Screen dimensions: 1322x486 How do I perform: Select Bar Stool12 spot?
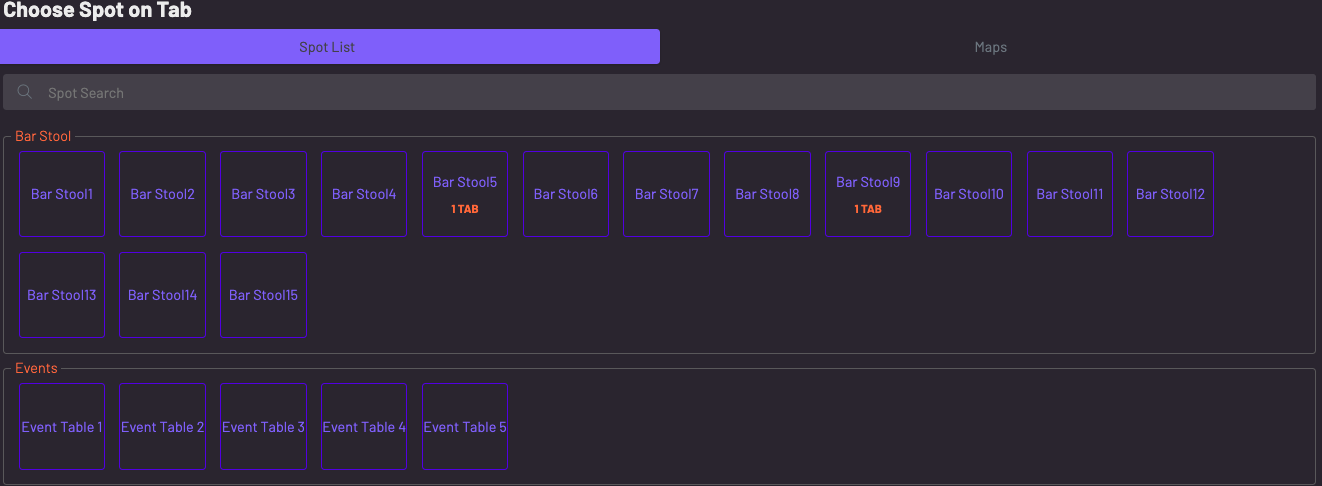point(1170,194)
